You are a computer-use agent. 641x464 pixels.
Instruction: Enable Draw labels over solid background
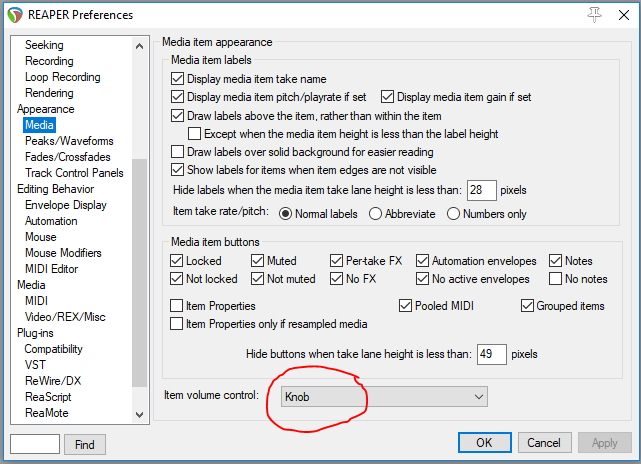(177, 152)
